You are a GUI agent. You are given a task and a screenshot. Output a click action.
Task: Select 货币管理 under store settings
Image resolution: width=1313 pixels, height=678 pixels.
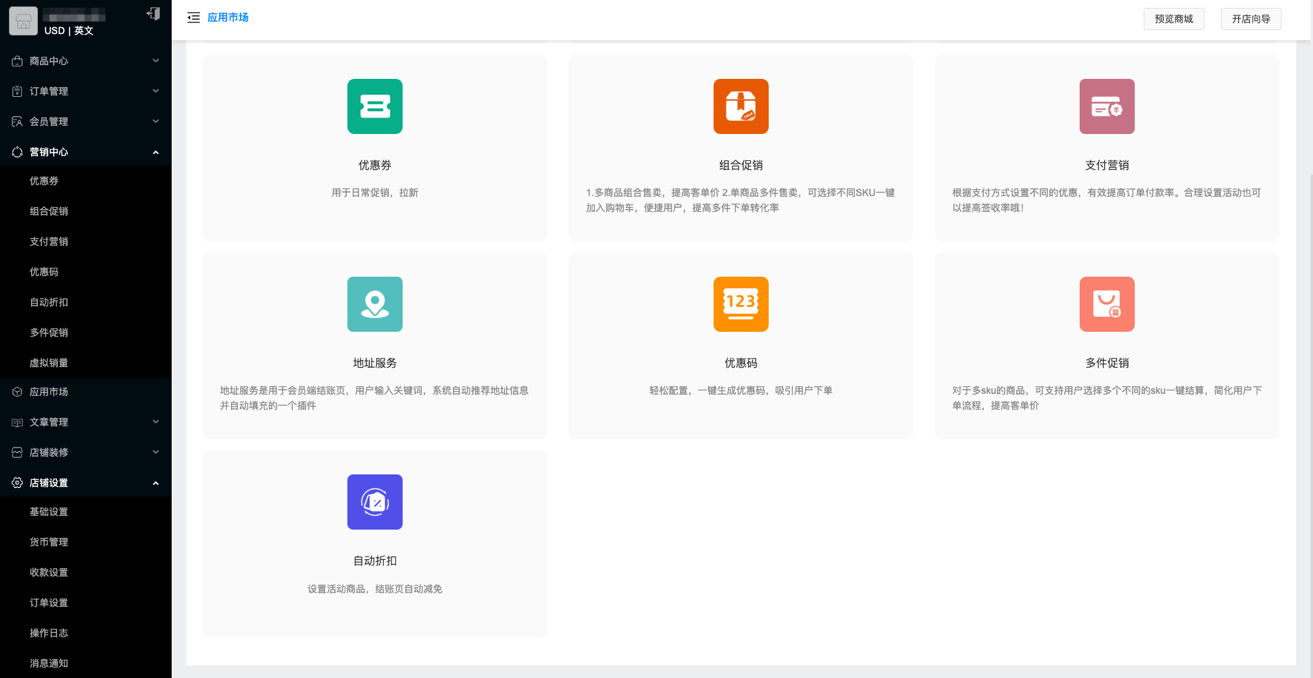click(x=49, y=542)
